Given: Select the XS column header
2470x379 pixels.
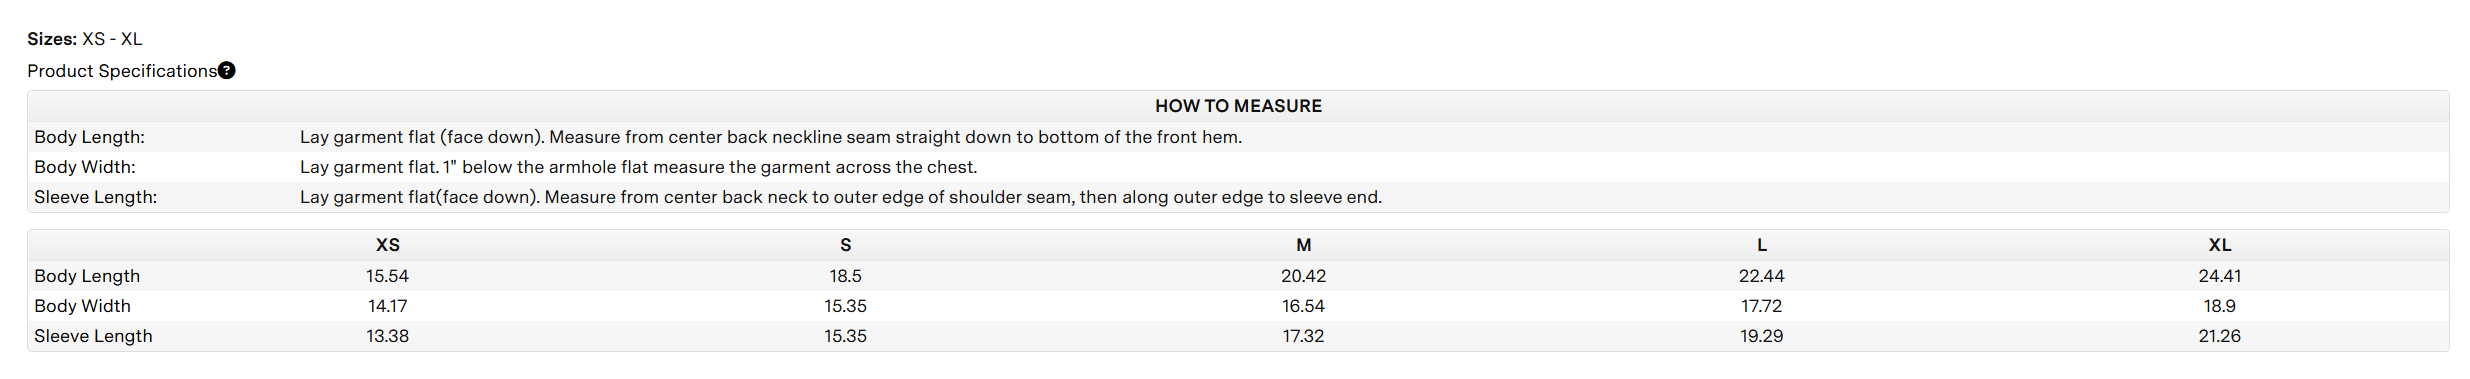Looking at the screenshot, I should tap(388, 245).
